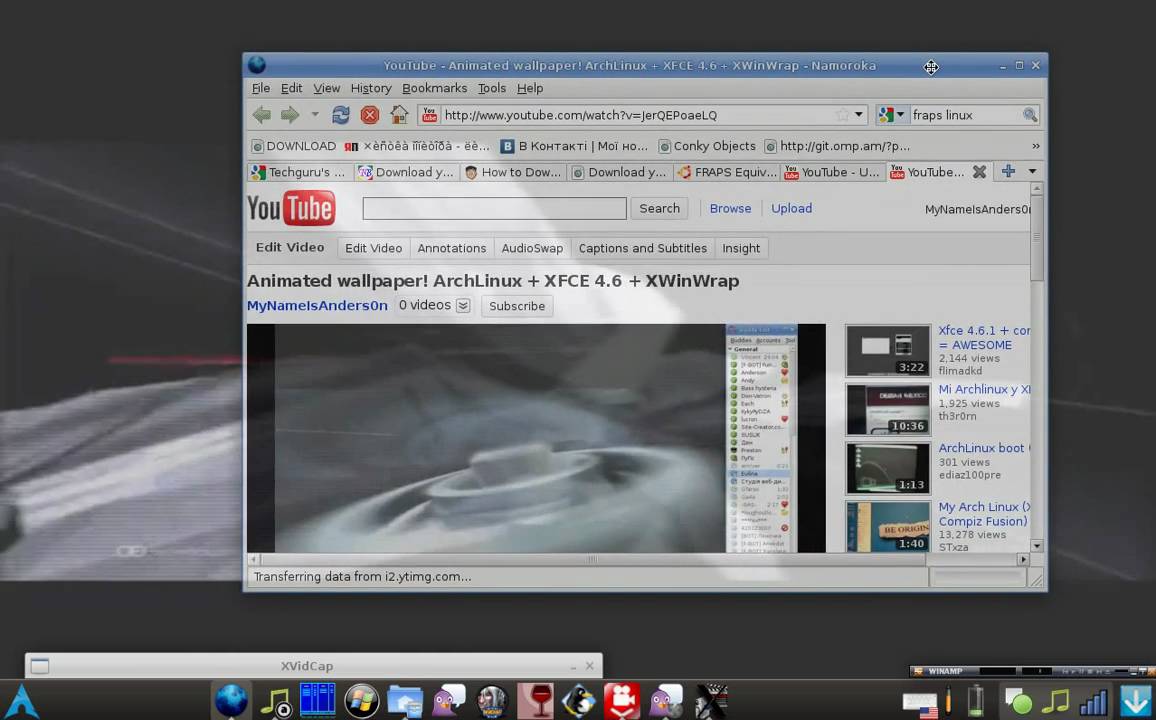Click the search magnifier in the fraps linux box
Viewport: 1156px width, 720px height.
[1030, 115]
